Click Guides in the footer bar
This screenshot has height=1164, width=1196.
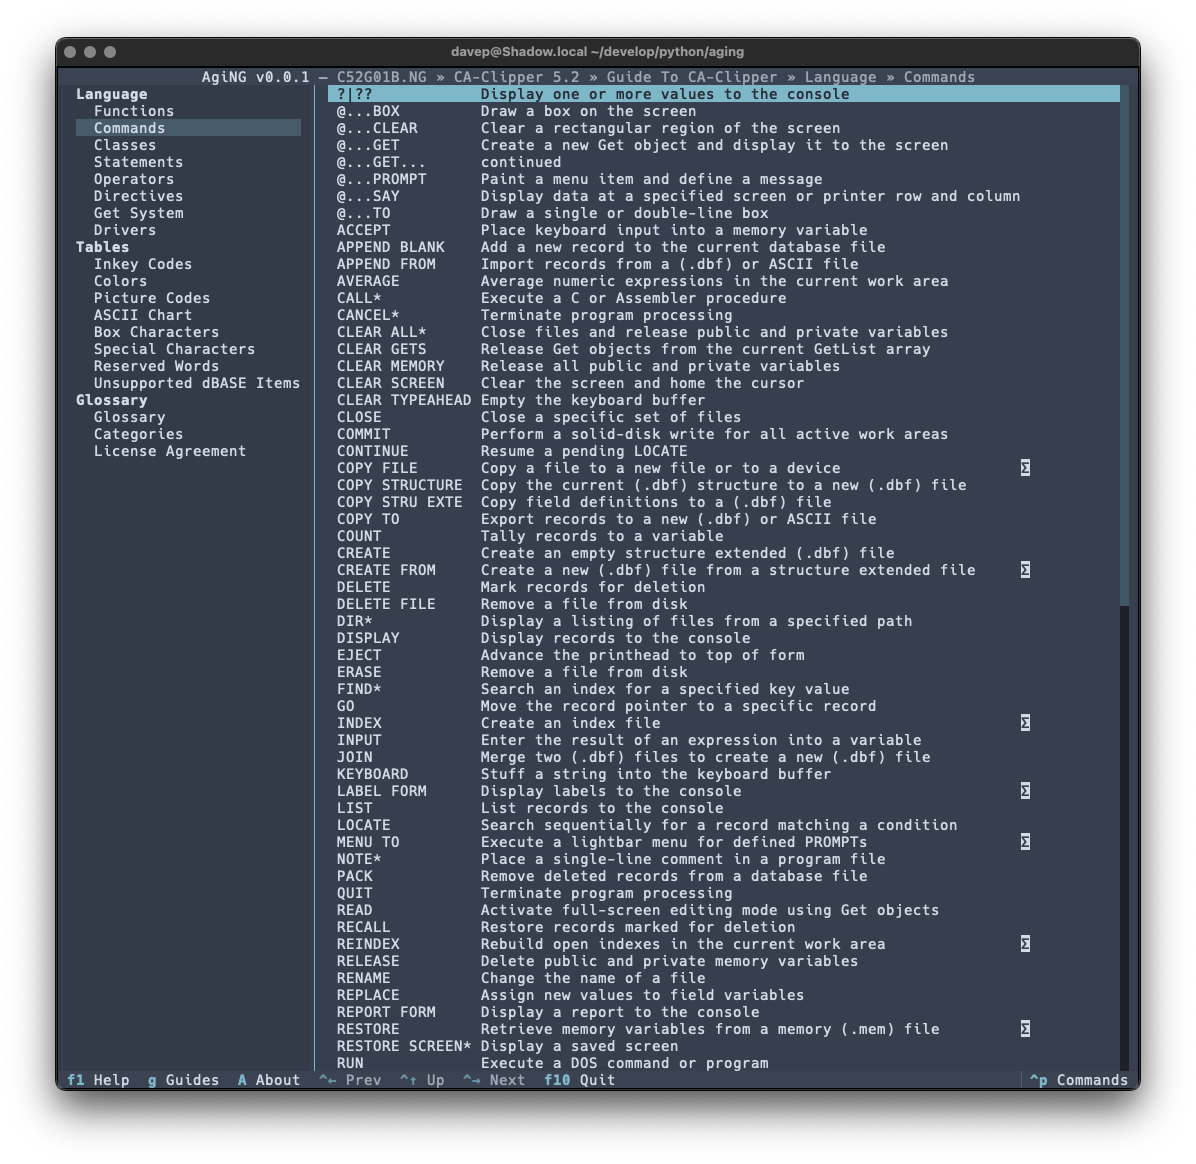(183, 1080)
